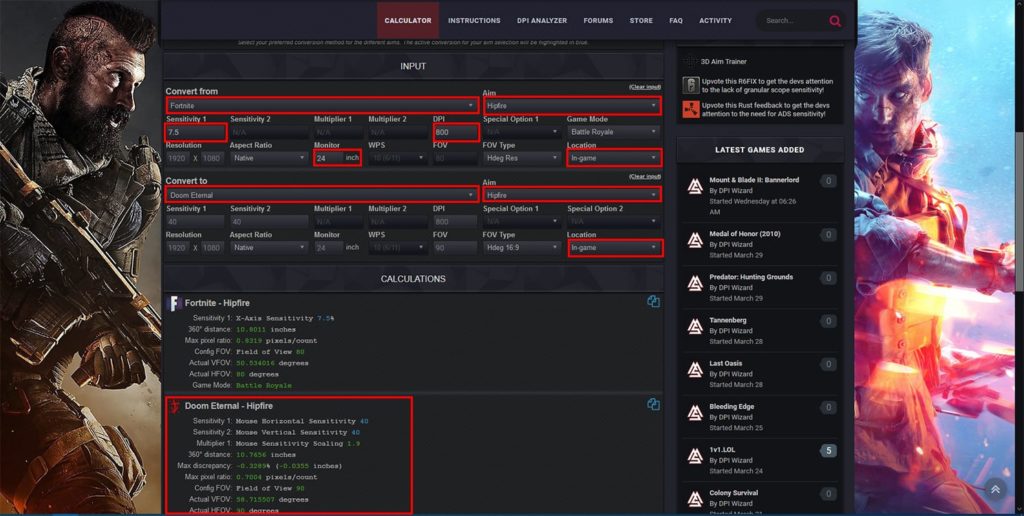Open Convert to Location dropdown
This screenshot has width=1024, height=516.
pos(615,248)
